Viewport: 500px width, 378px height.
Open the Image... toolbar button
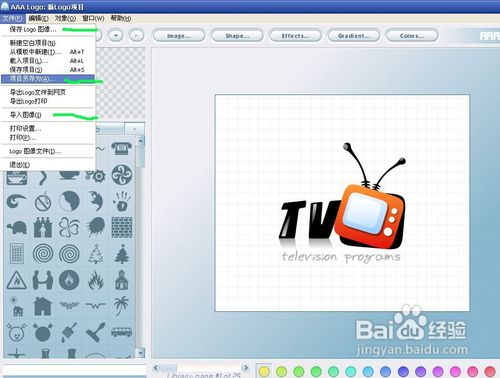[179, 36]
